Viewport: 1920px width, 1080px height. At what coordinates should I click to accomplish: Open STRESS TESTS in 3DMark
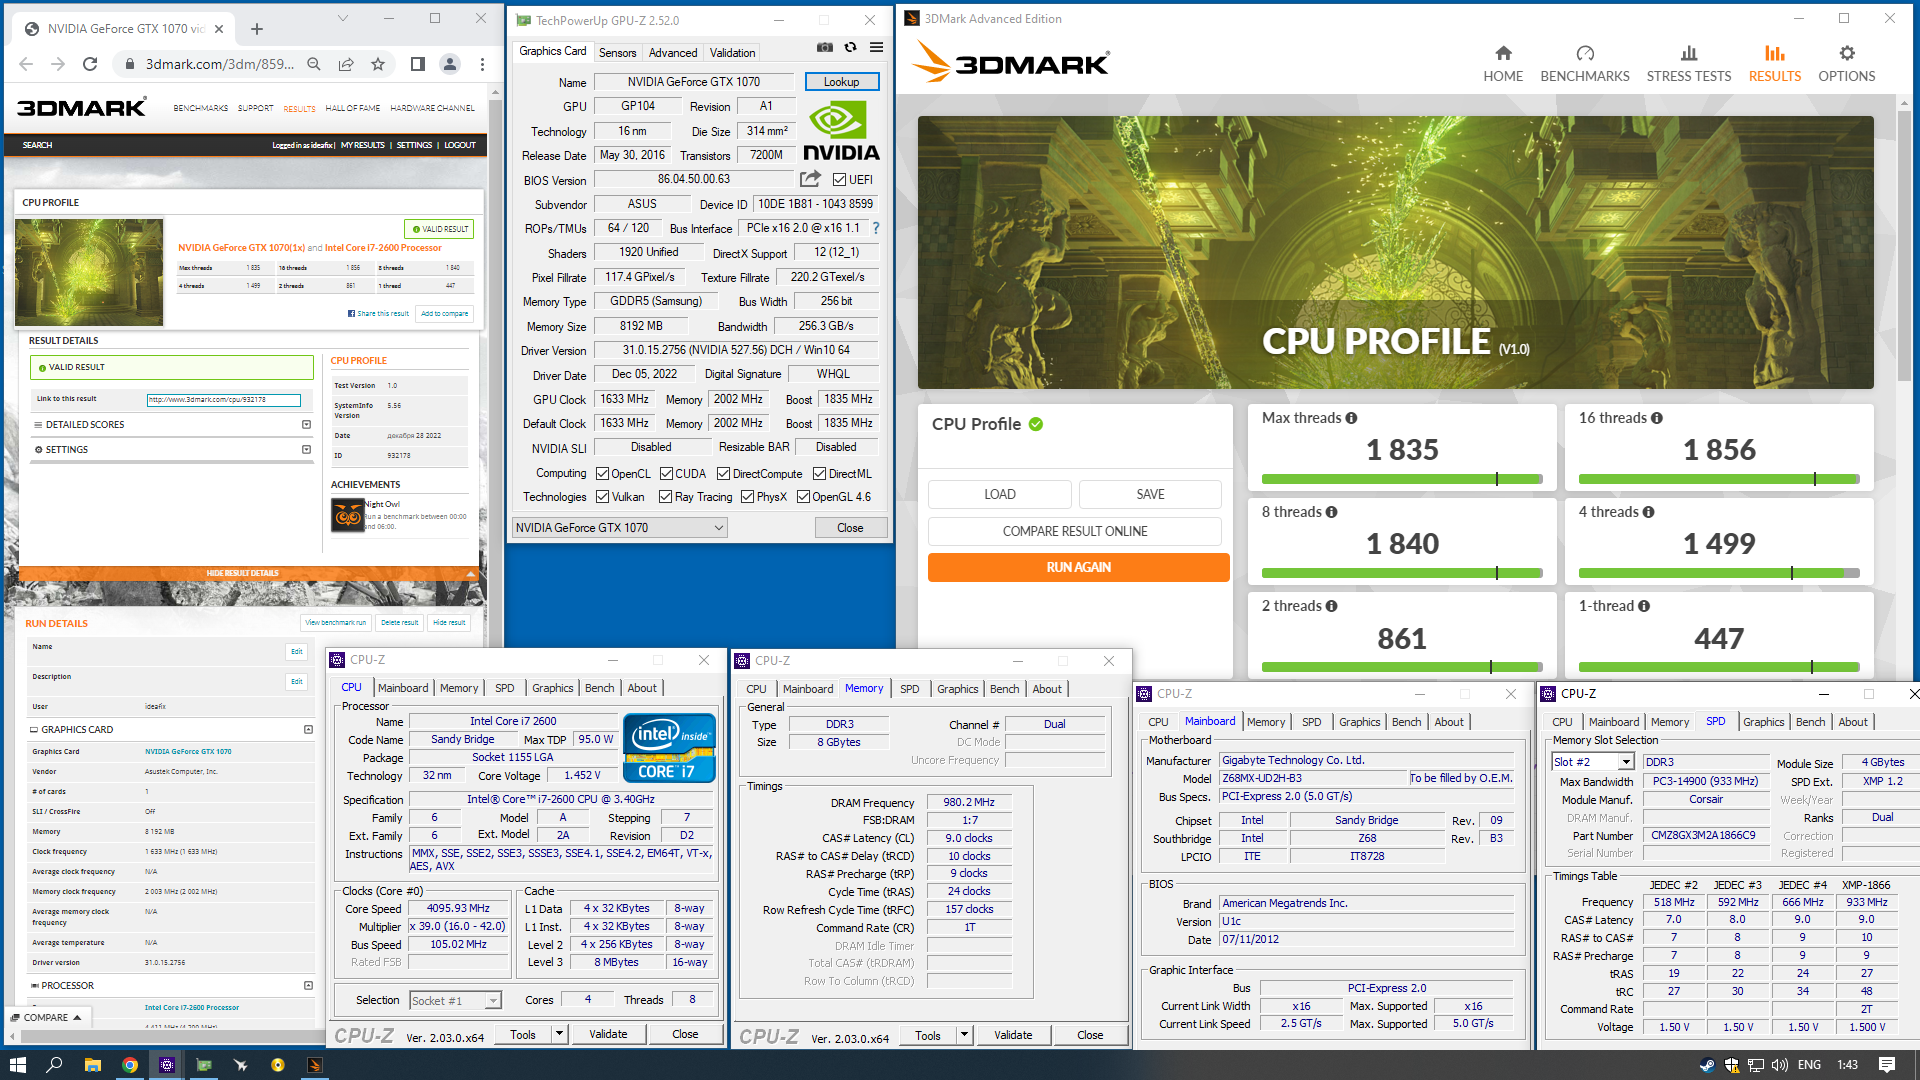pyautogui.click(x=1689, y=64)
